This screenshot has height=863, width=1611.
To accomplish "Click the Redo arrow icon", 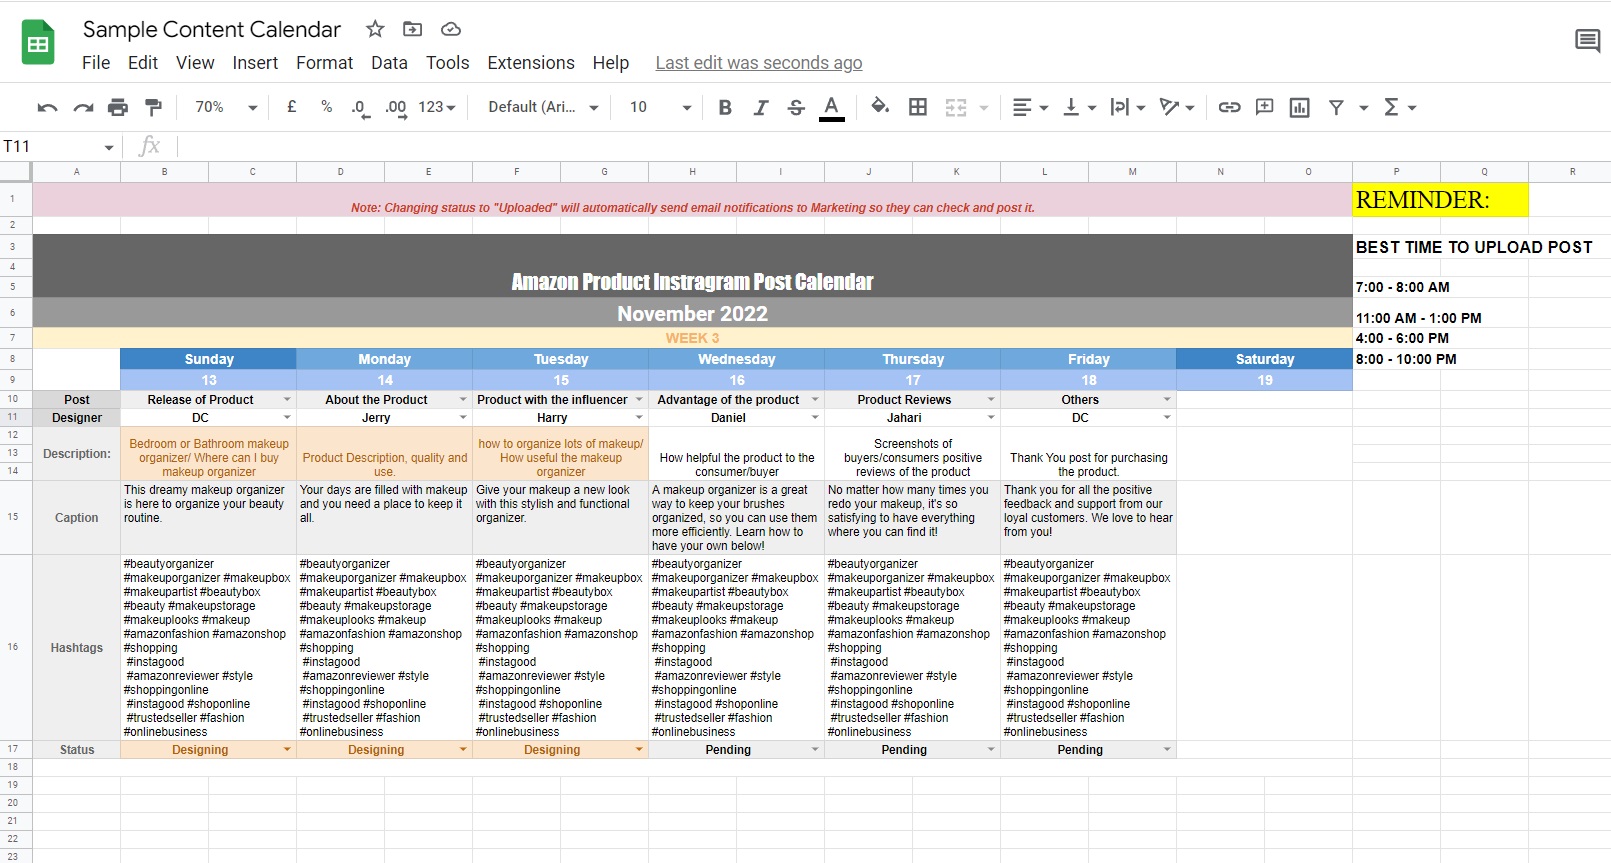I will point(83,107).
